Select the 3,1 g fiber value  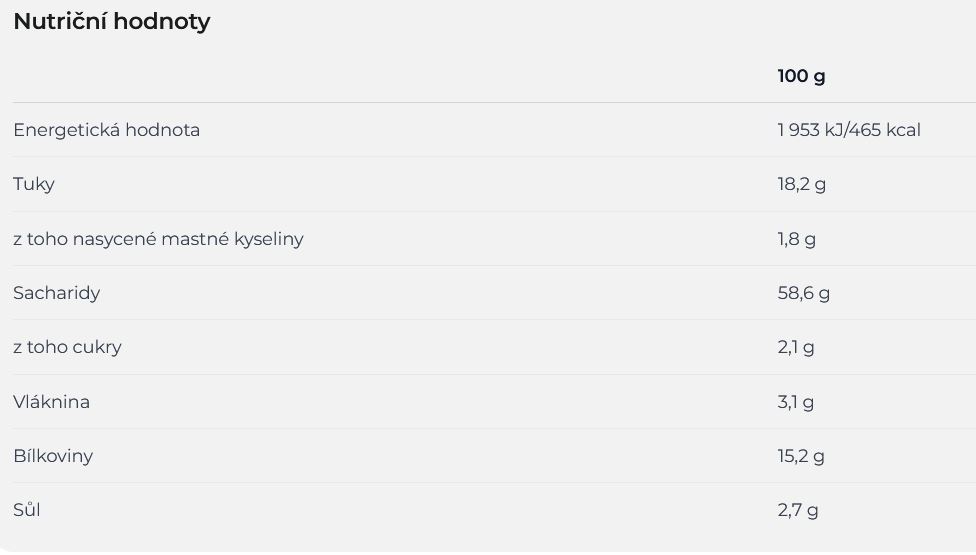point(795,401)
